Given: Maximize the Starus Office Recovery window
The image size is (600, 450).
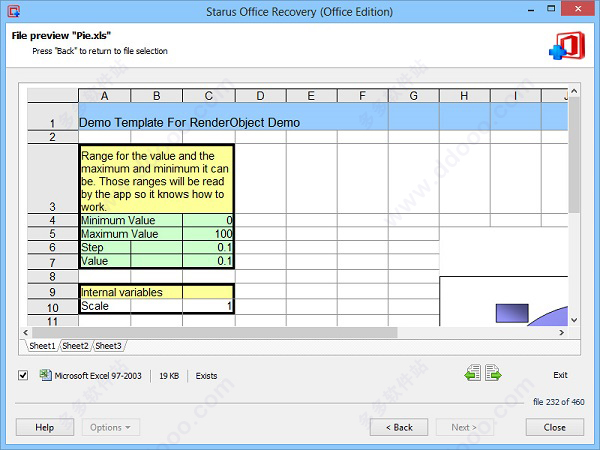Looking at the screenshot, I should click(551, 9).
